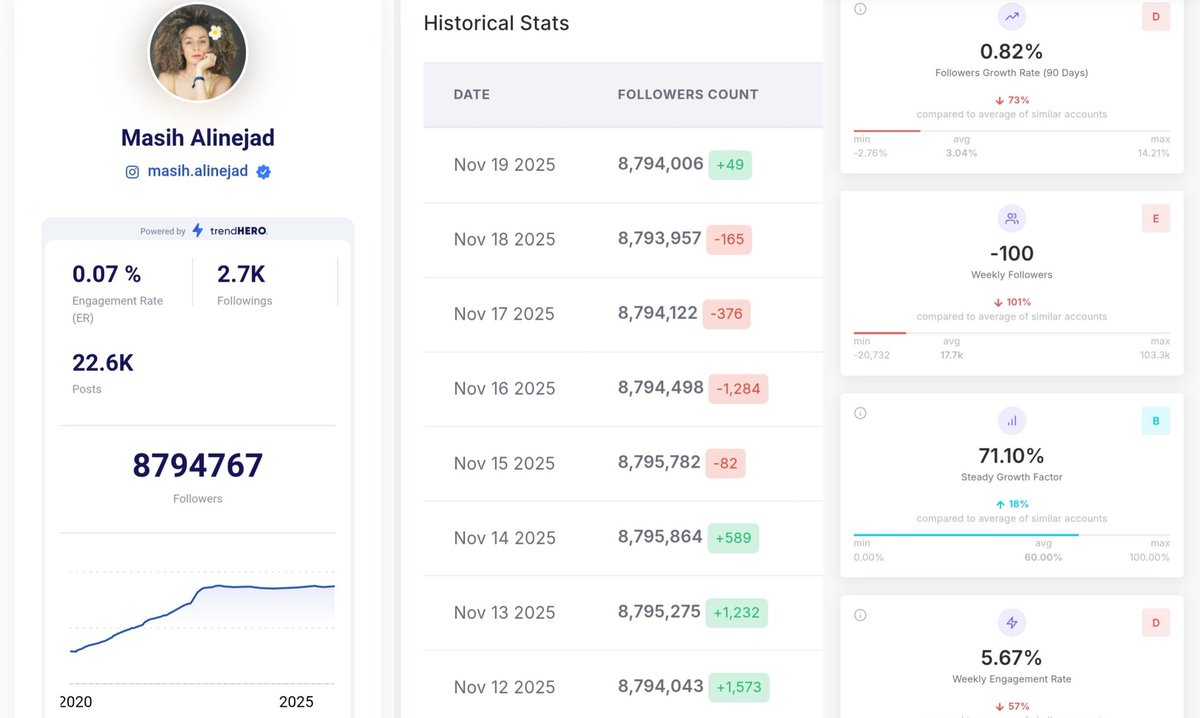
Task: Click the +589 change badge for Nov 14
Action: click(733, 538)
